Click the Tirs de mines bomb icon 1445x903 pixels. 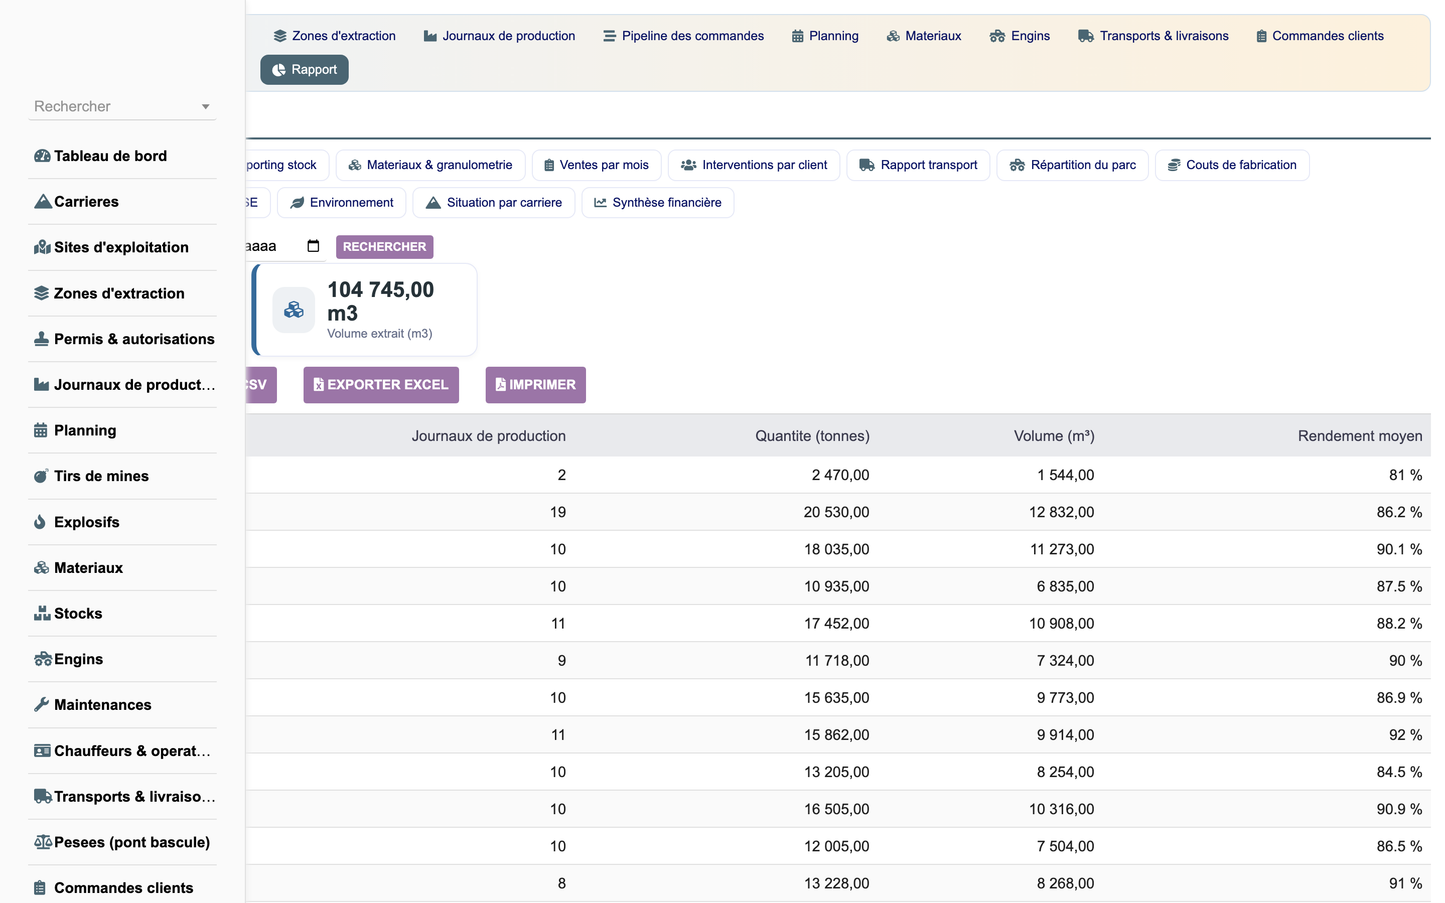pyautogui.click(x=41, y=477)
